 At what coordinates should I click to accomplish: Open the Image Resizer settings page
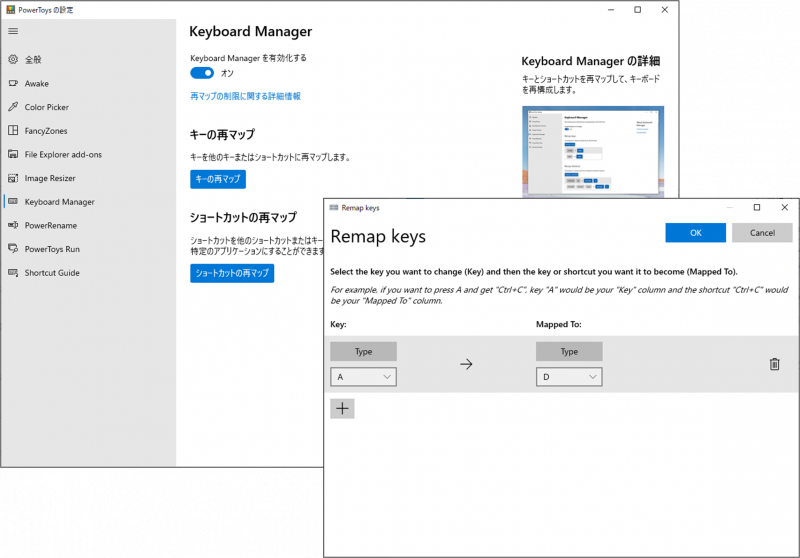pyautogui.click(x=87, y=178)
